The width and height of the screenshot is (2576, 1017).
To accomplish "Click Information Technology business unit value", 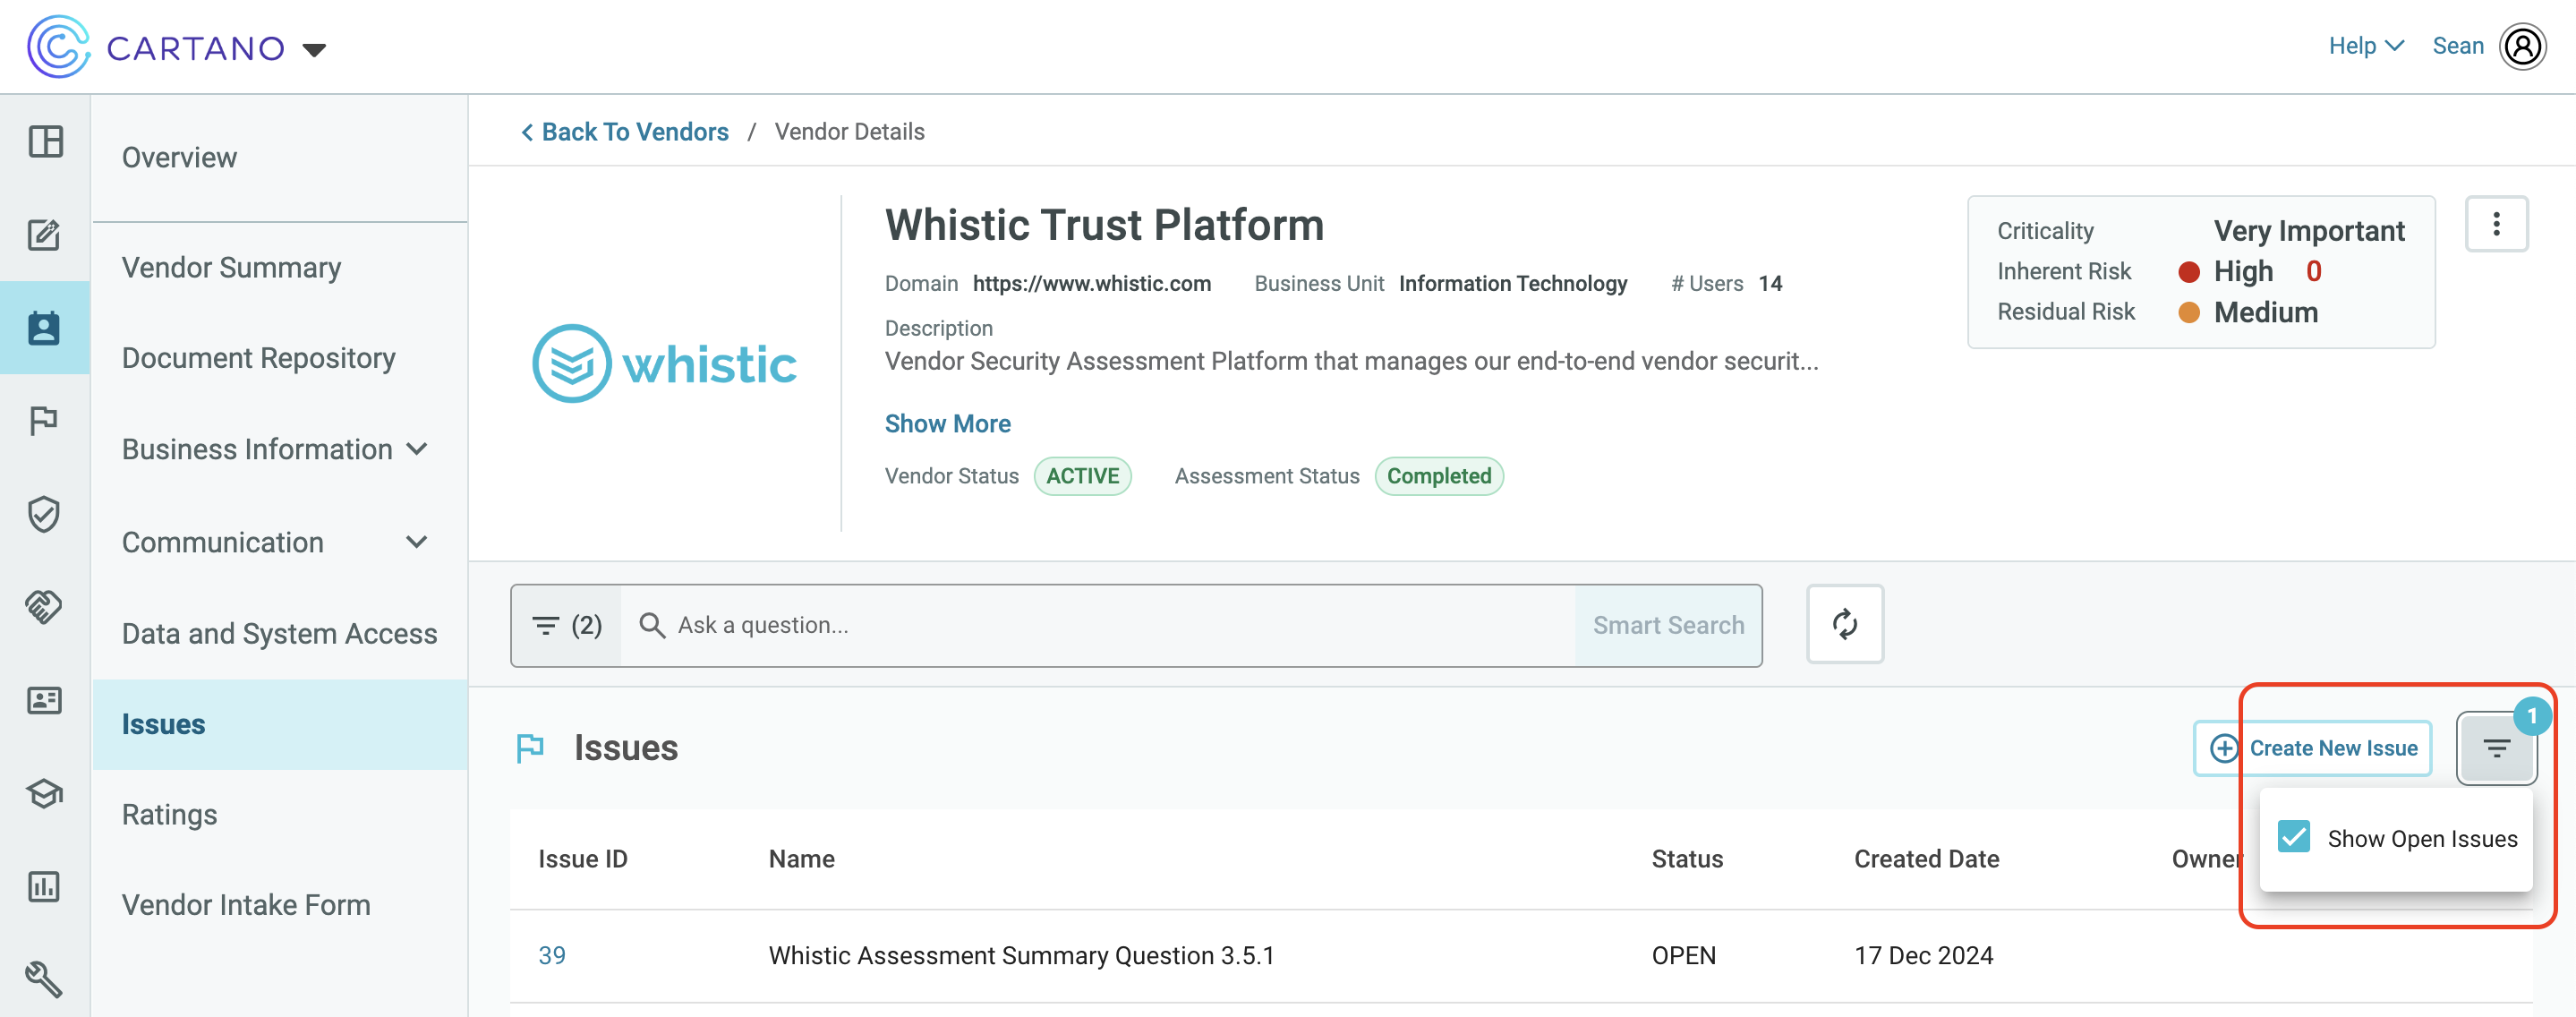I will (1512, 283).
